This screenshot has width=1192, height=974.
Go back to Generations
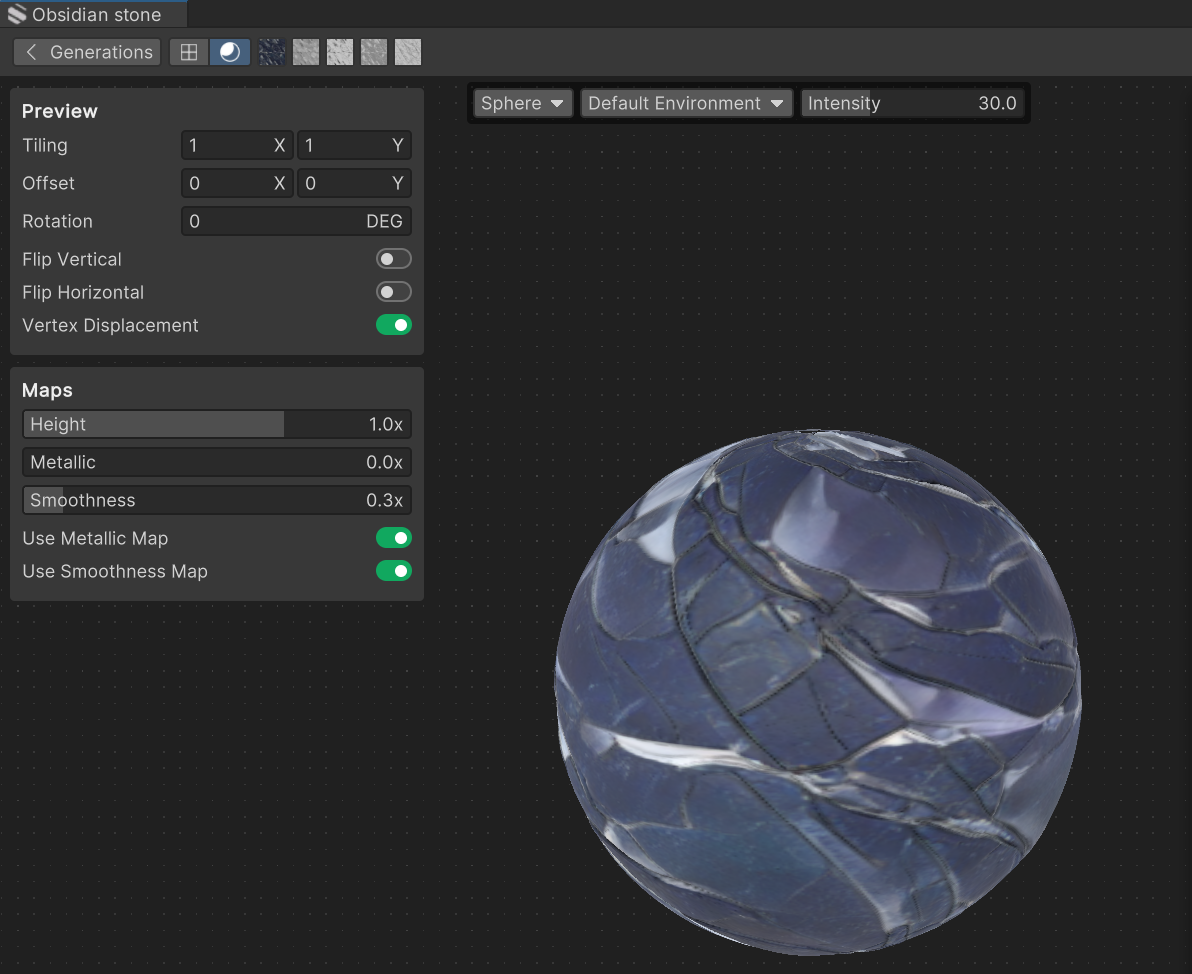(87, 52)
